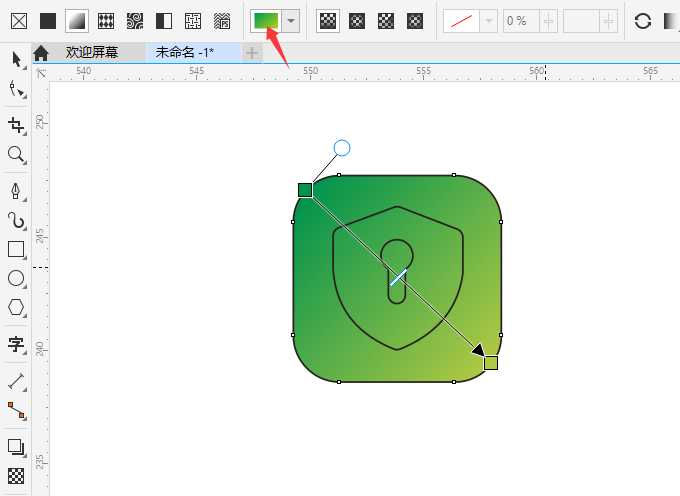680x496 pixels.
Task: Click the node color swatch with red slash
Action: [x=461, y=21]
